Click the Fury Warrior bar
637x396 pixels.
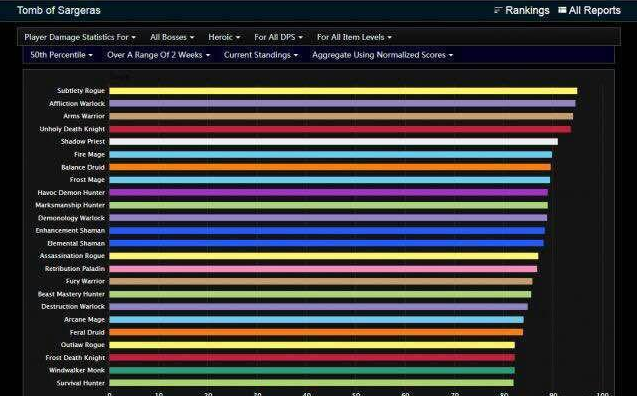[x=321, y=281]
